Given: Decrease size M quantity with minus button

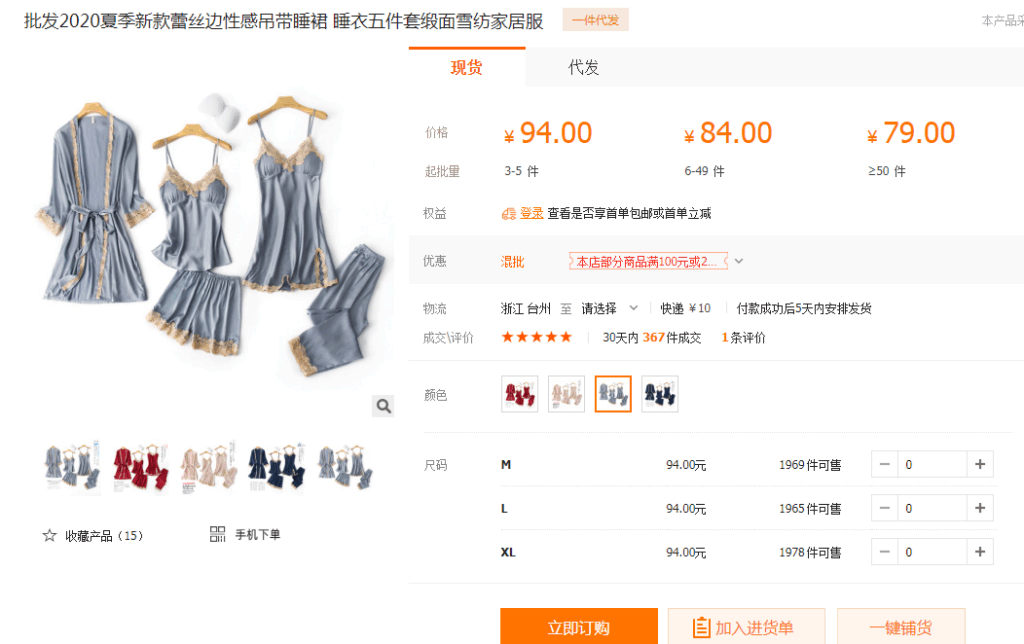Looking at the screenshot, I should click(x=885, y=464).
